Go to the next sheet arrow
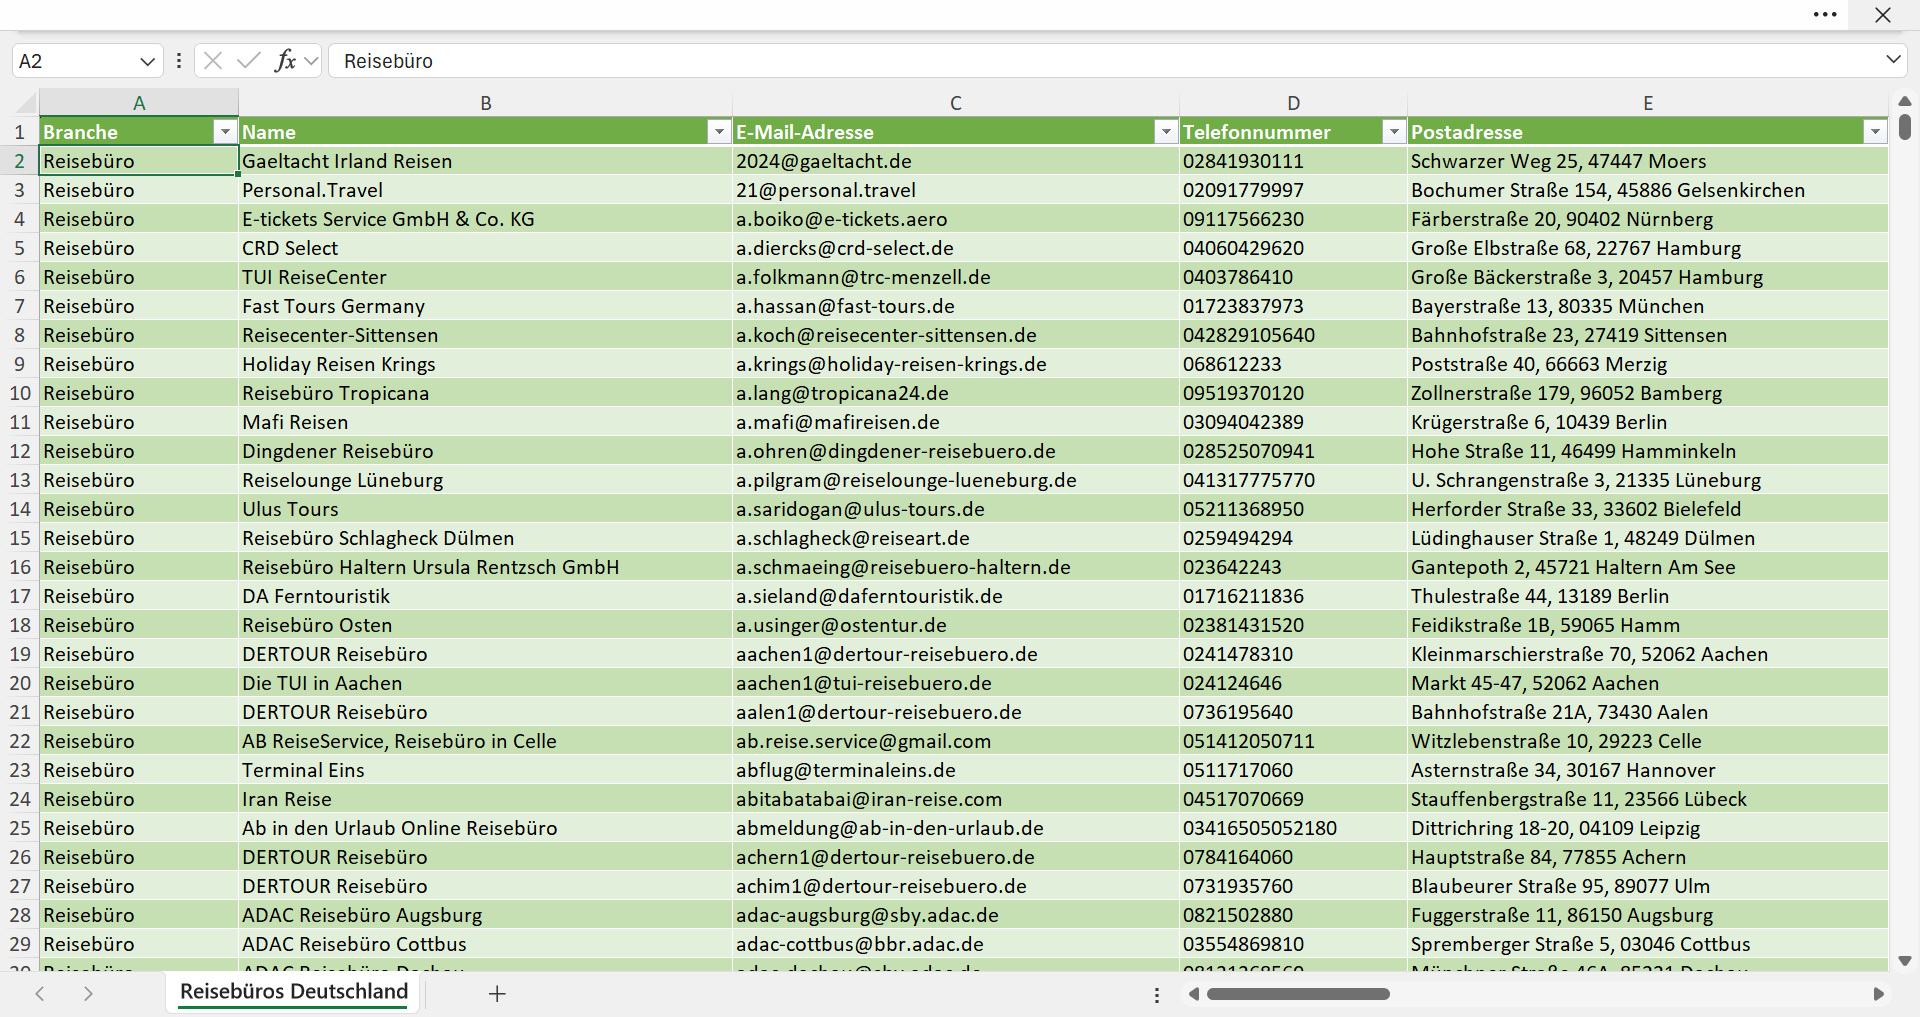The image size is (1920, 1017). tap(88, 993)
